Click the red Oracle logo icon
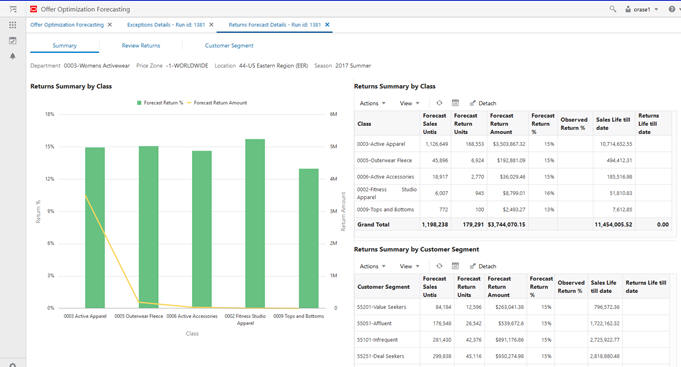Image resolution: width=681 pixels, height=367 pixels. [33, 9]
